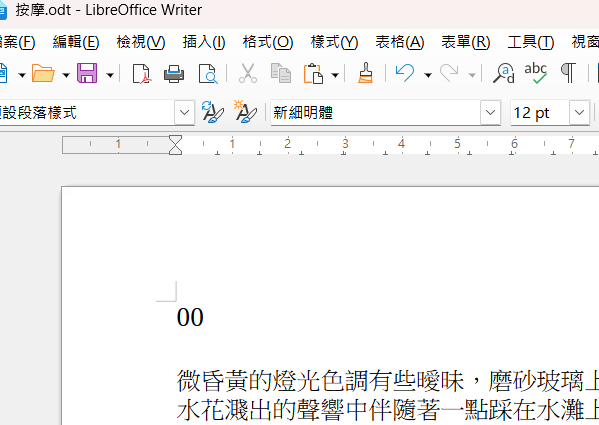Open Find and Replace icon
Screen dimensions: 599x425
click(x=504, y=73)
